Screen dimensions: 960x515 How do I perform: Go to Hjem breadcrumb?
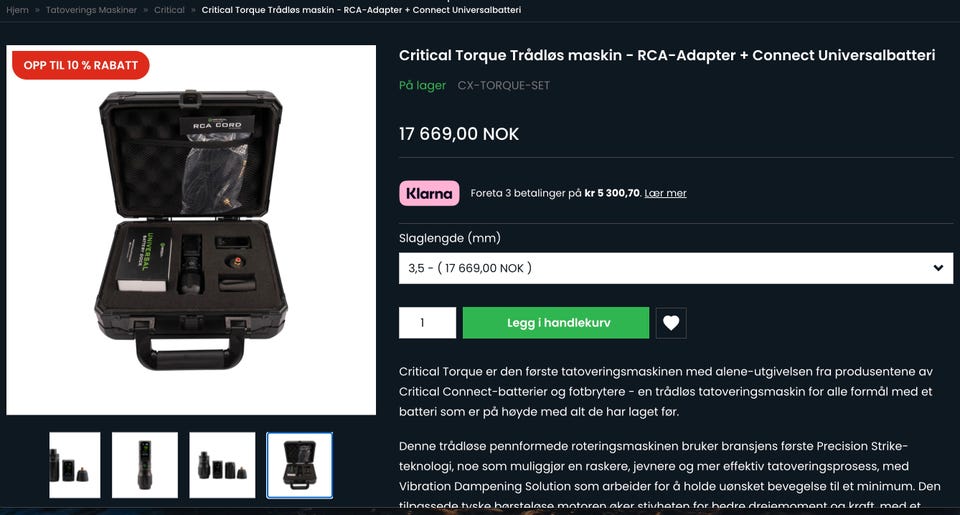[x=17, y=10]
